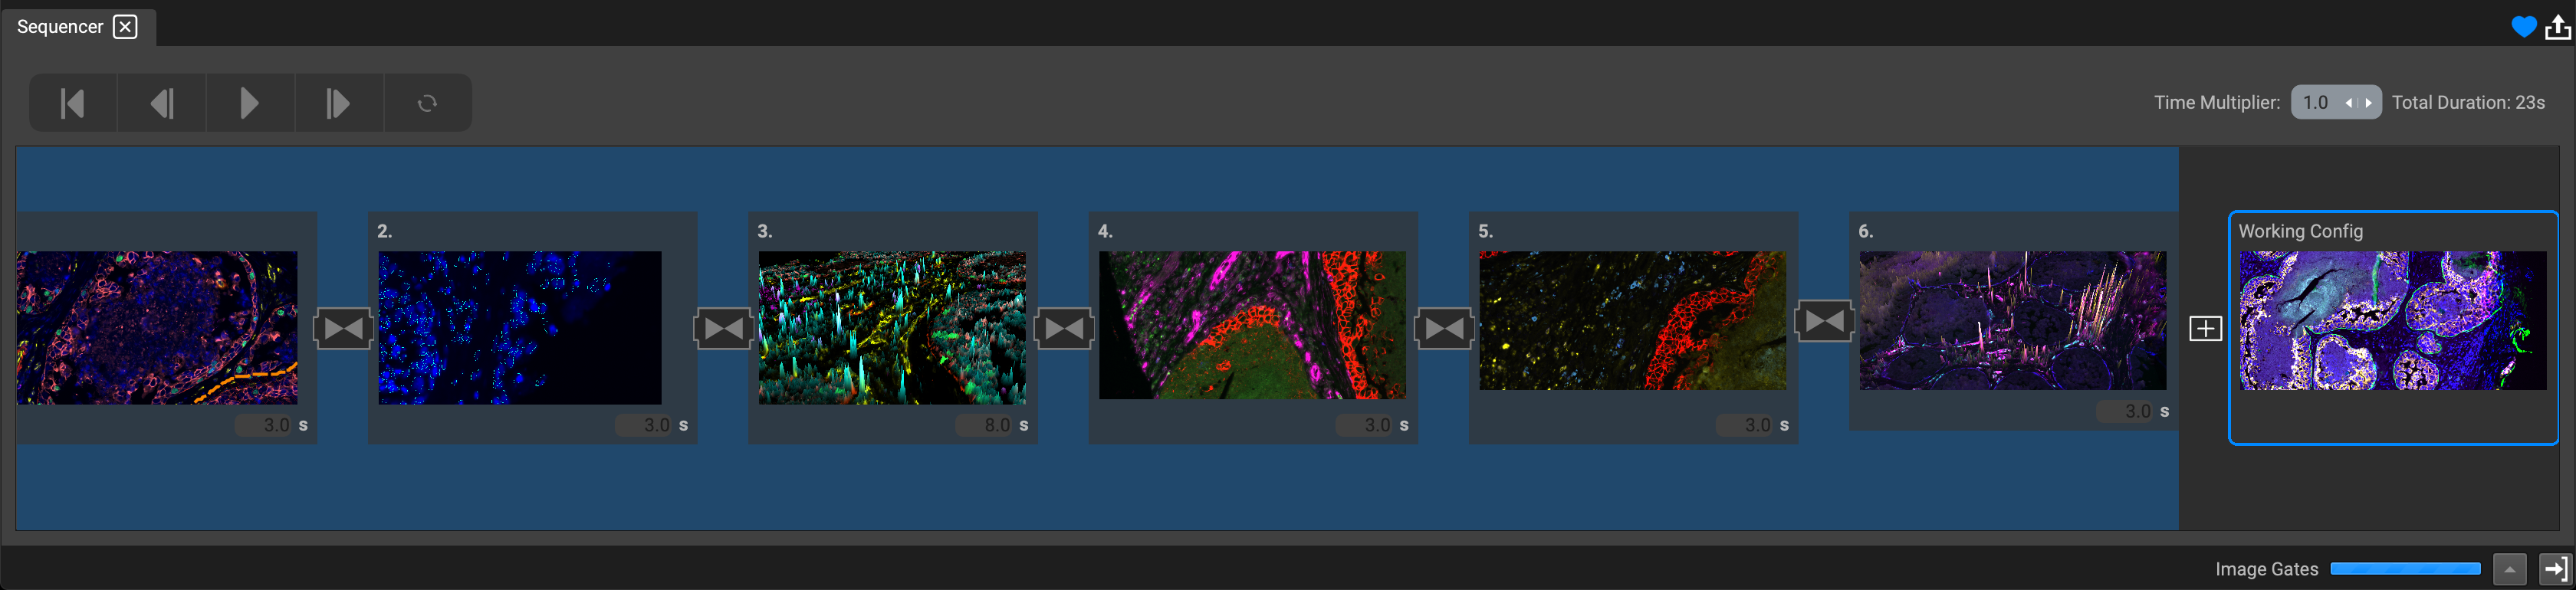This screenshot has height=590, width=2576.
Task: Close the Sequencer tab
Action: 125,27
